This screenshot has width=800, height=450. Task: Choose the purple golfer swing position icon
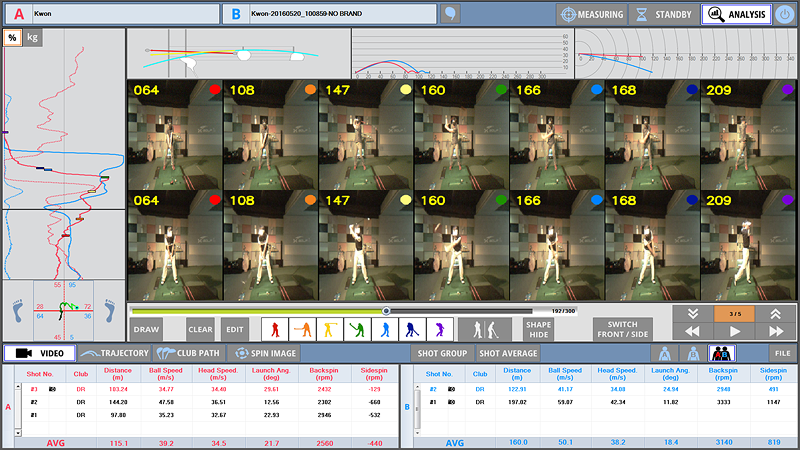(x=439, y=329)
